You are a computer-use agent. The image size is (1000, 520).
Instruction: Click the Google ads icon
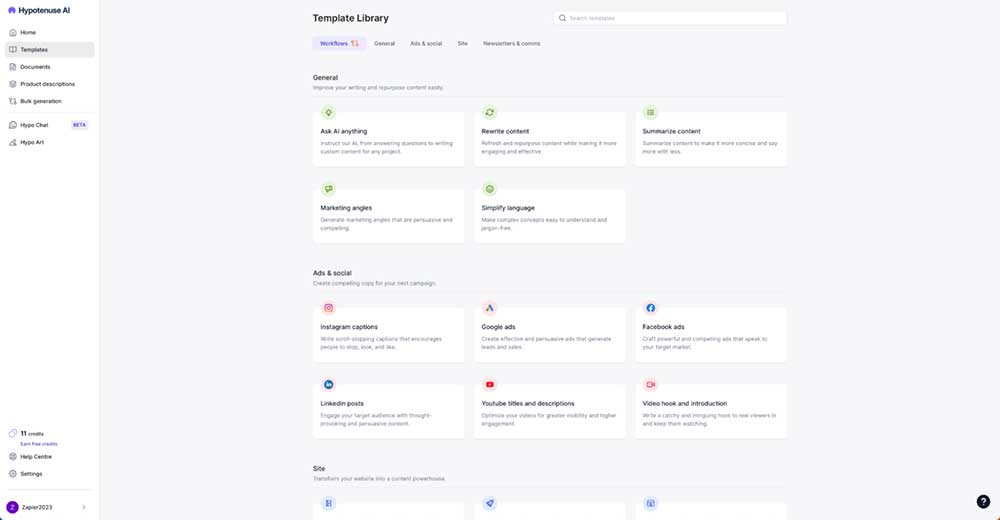pyautogui.click(x=489, y=308)
